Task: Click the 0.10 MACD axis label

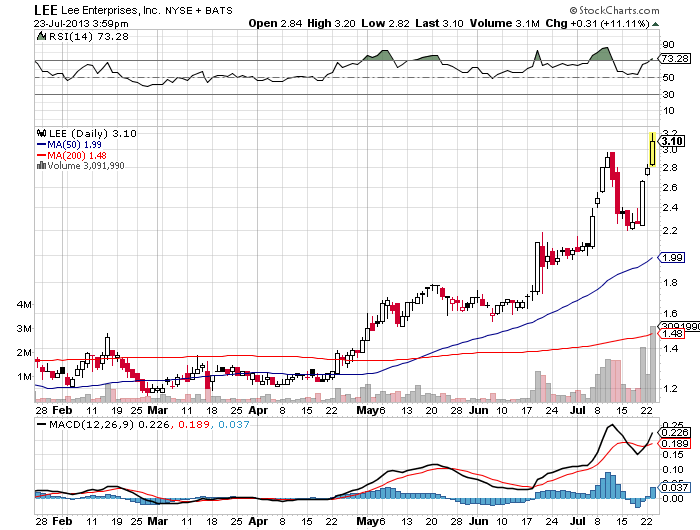Action: coord(673,470)
